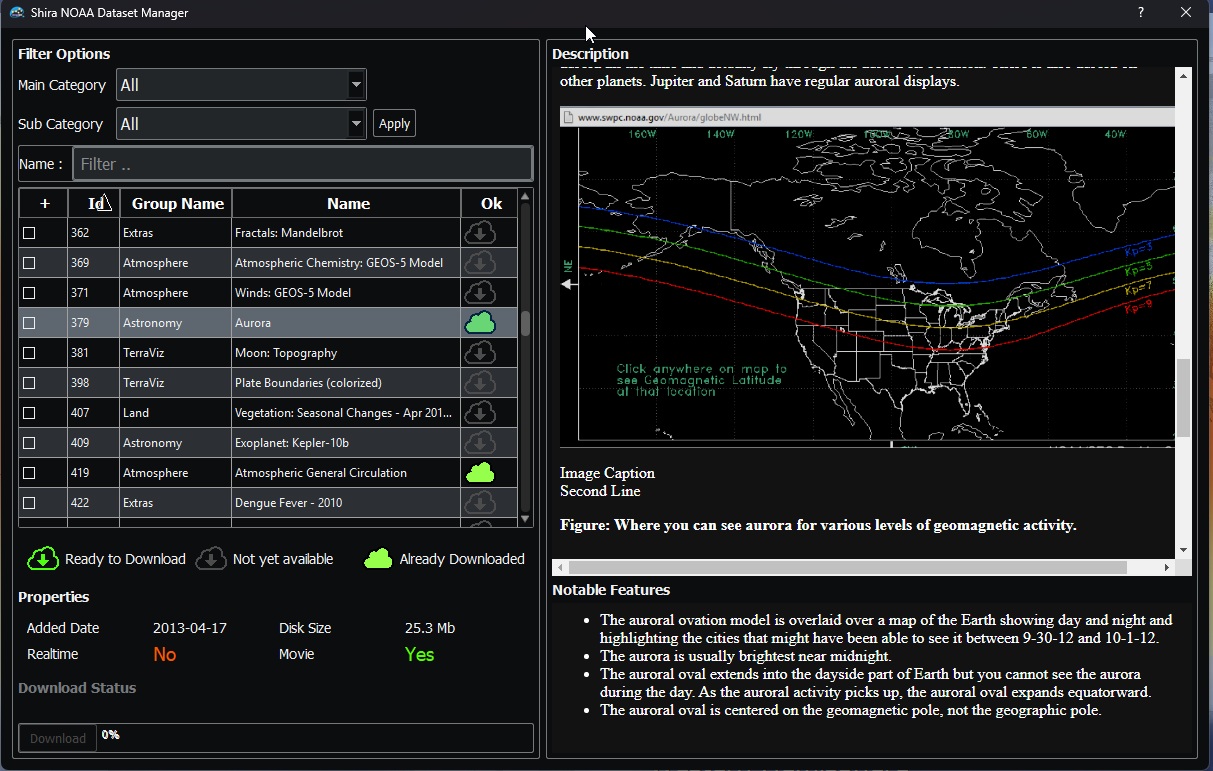The width and height of the screenshot is (1213, 771).
Task: Click the download cloud icon for Fractals: Mandelbrot
Action: 481,233
